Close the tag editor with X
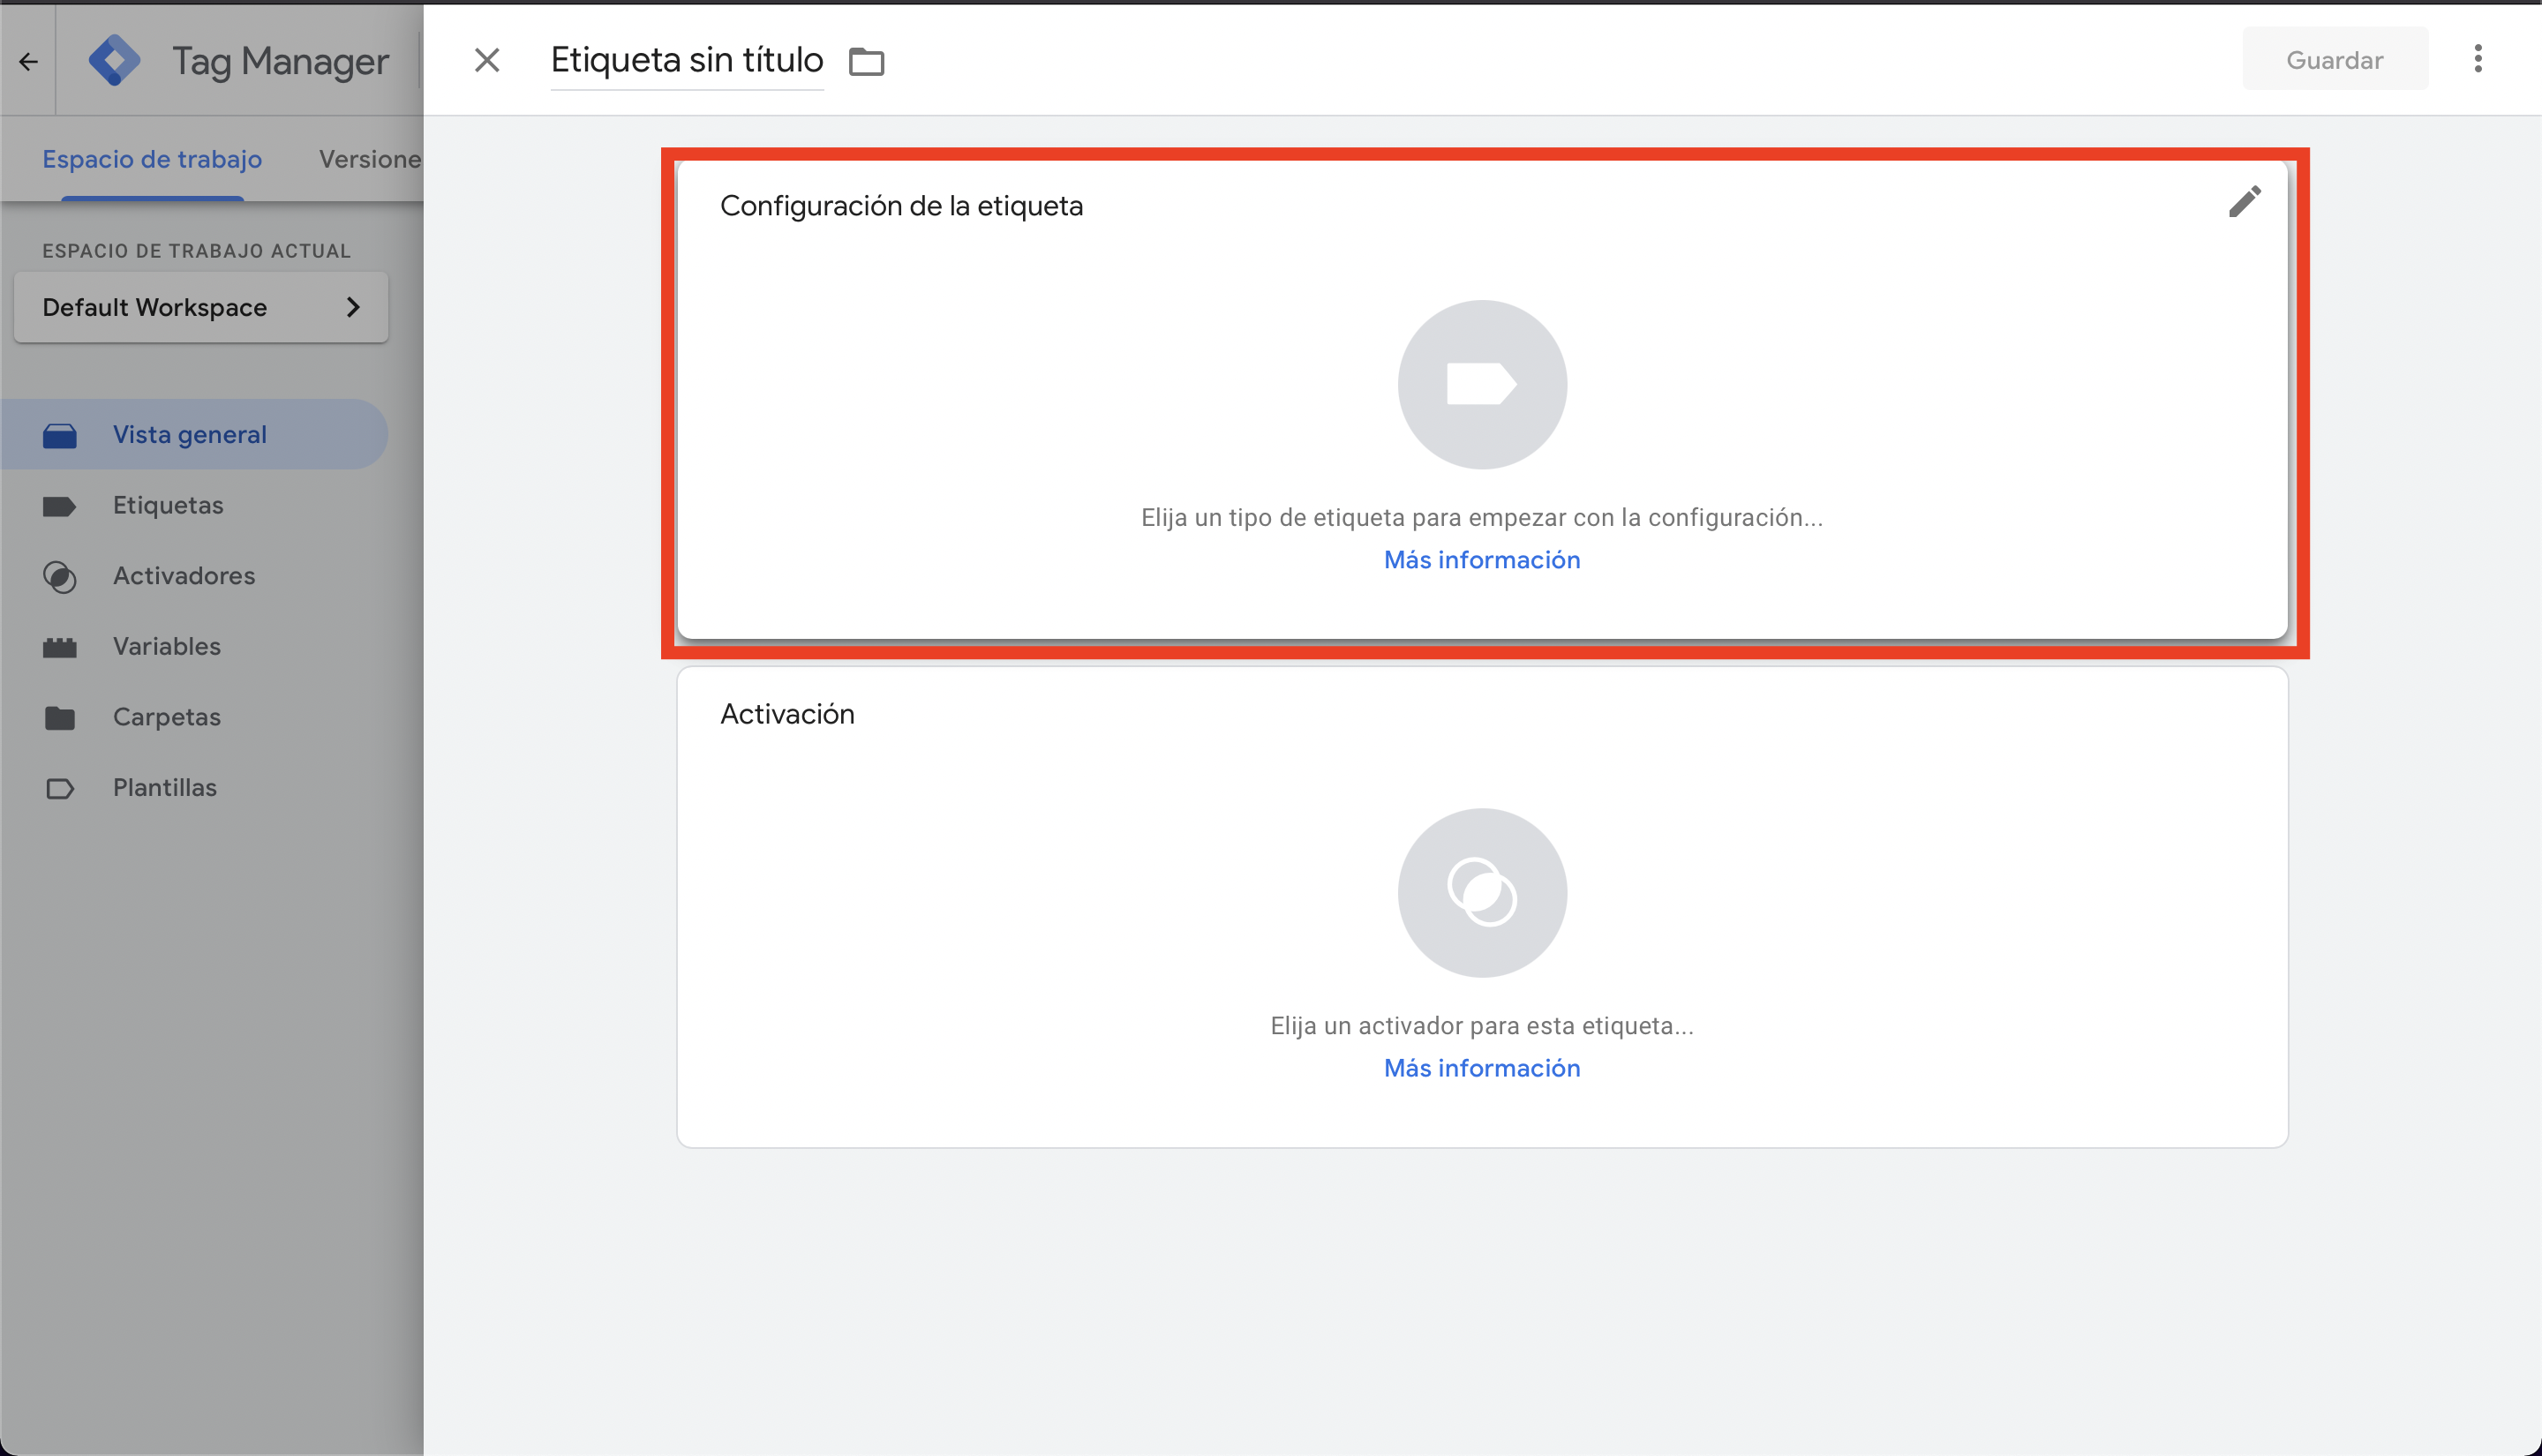Image resolution: width=2542 pixels, height=1456 pixels. [487, 61]
